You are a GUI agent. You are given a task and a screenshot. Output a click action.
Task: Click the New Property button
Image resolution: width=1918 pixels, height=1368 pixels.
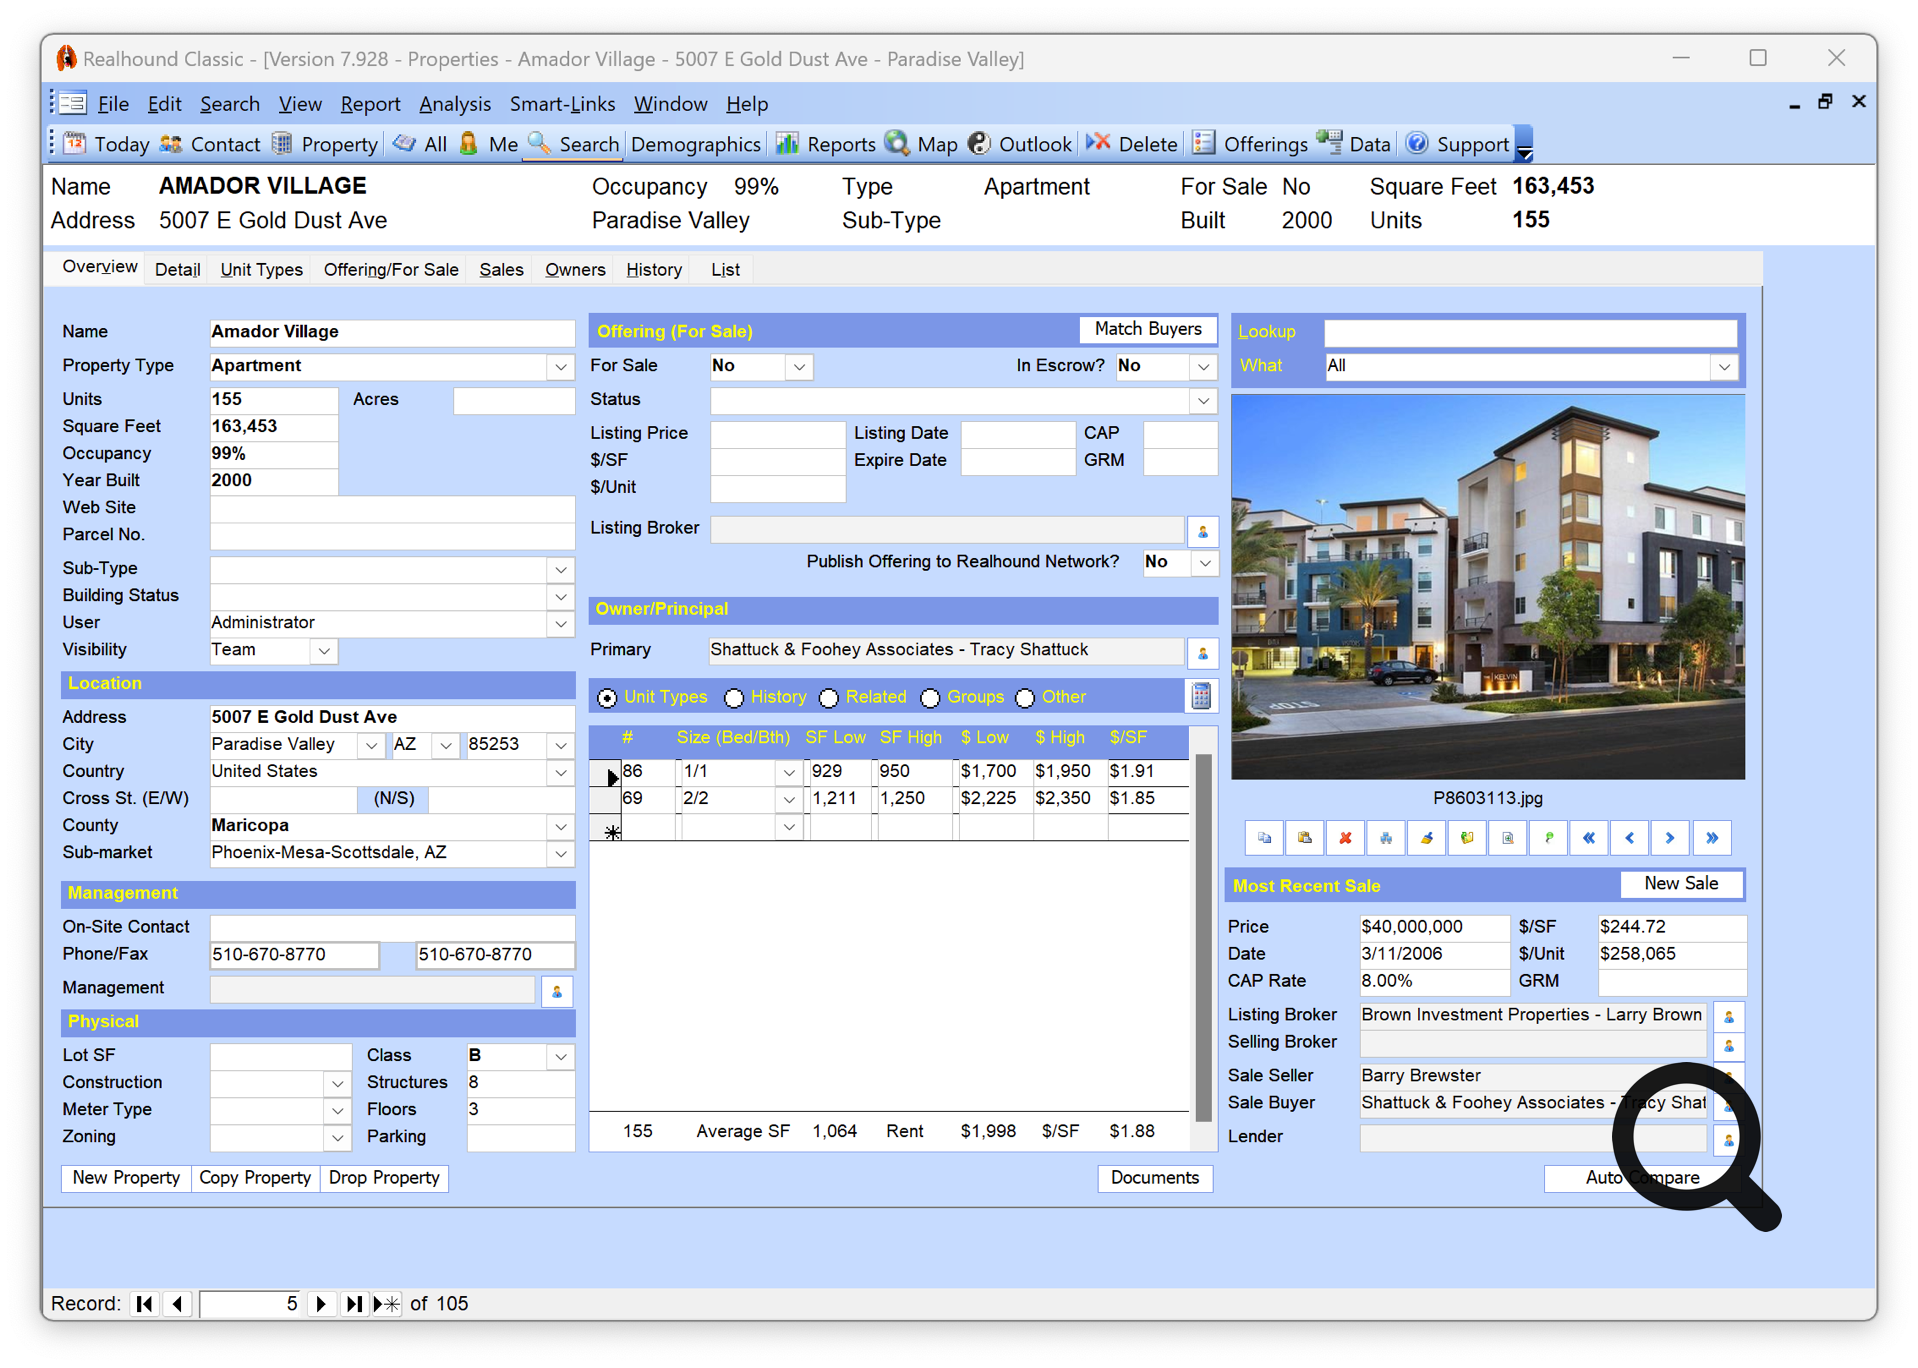click(126, 1178)
